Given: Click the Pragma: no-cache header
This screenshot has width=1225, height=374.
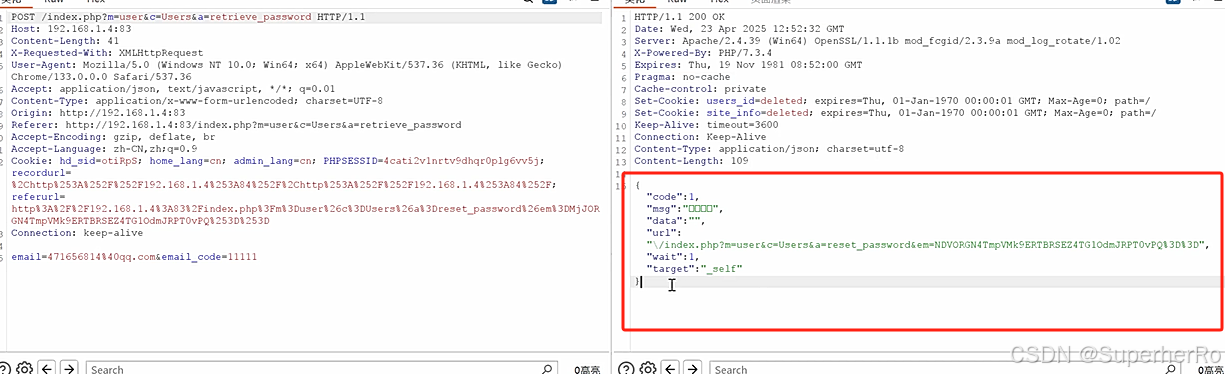Looking at the screenshot, I should (682, 76).
